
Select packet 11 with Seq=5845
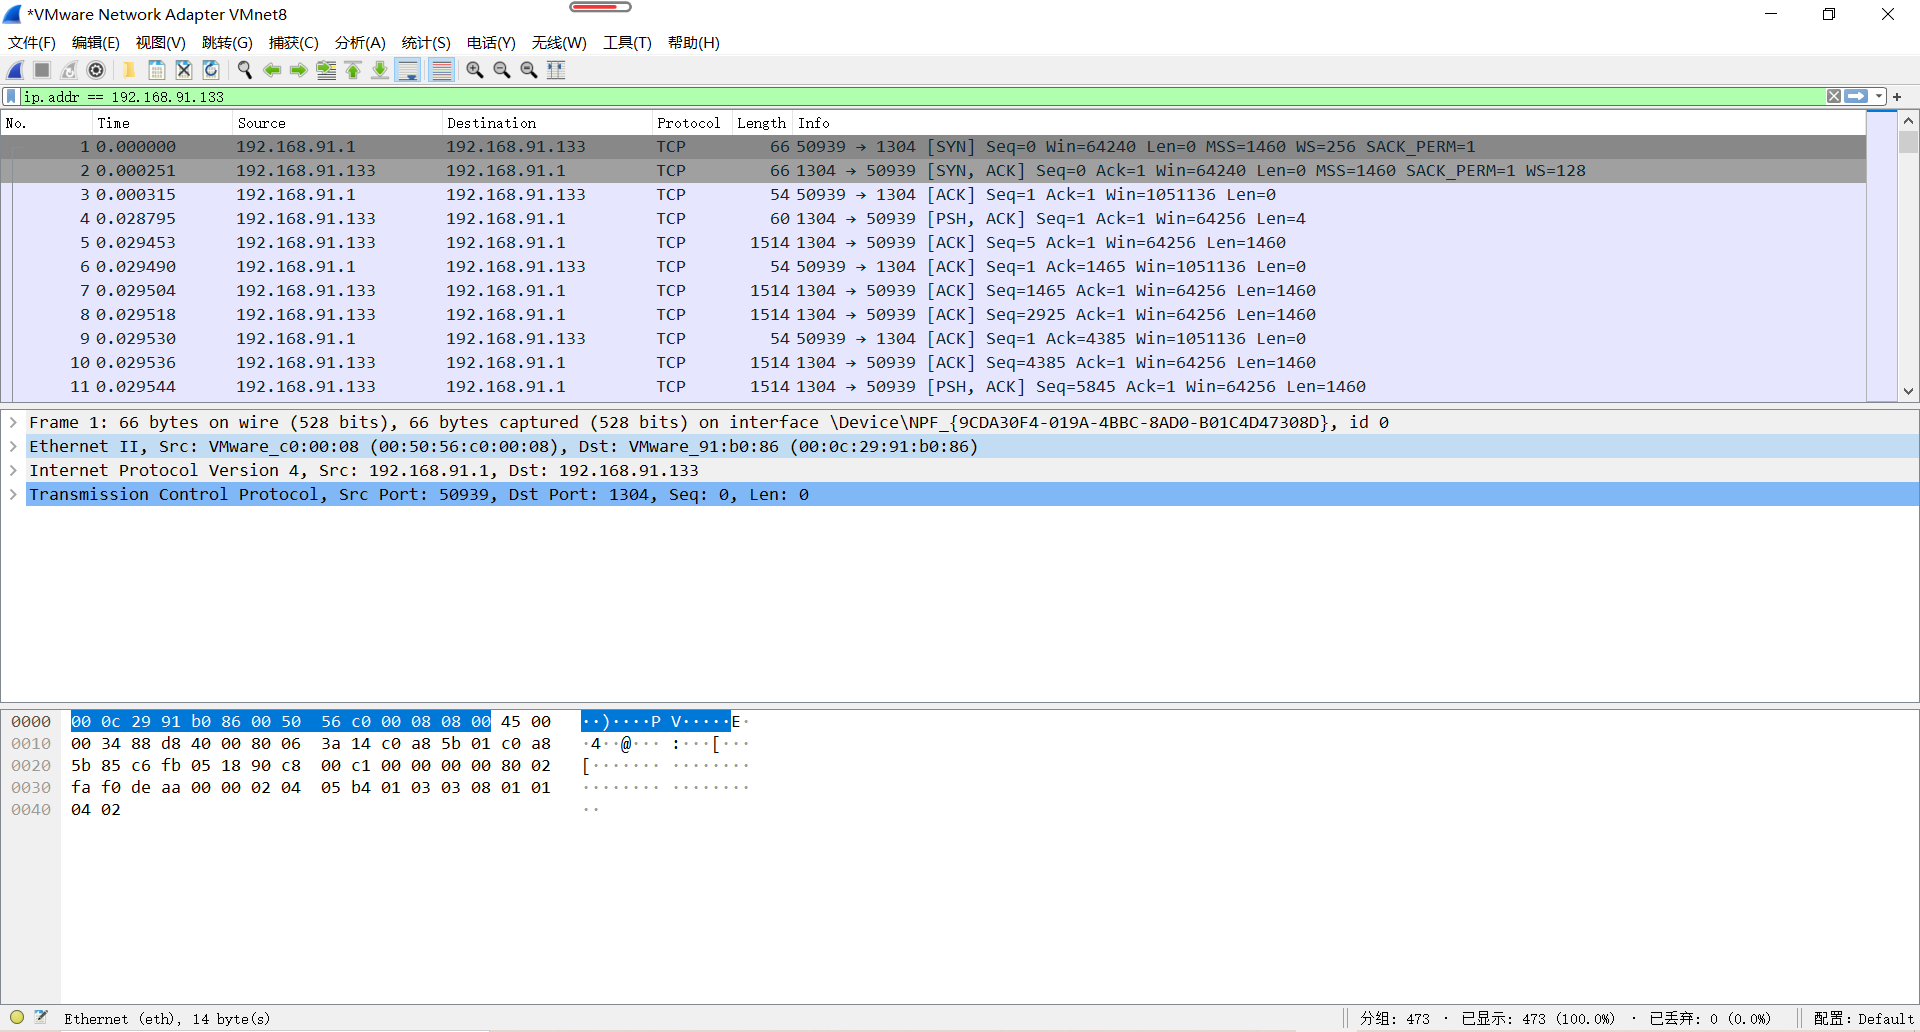pyautogui.click(x=934, y=387)
